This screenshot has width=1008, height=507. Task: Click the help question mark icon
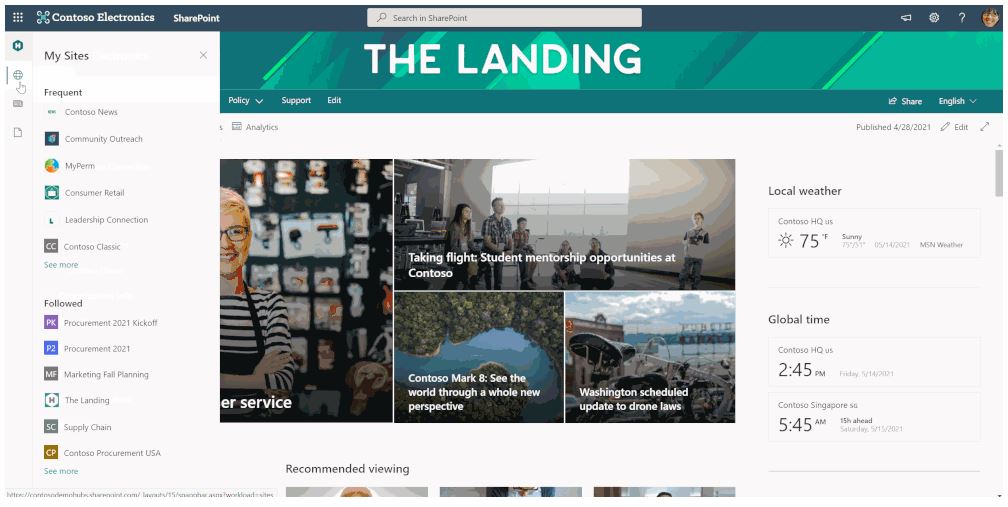point(962,18)
